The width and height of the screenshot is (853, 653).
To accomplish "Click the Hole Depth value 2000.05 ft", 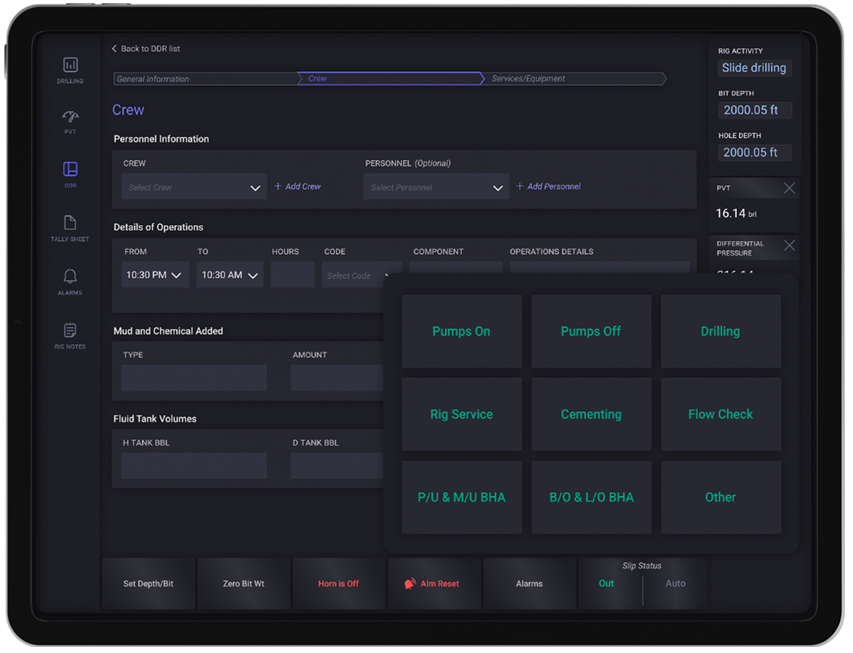I will pos(754,152).
